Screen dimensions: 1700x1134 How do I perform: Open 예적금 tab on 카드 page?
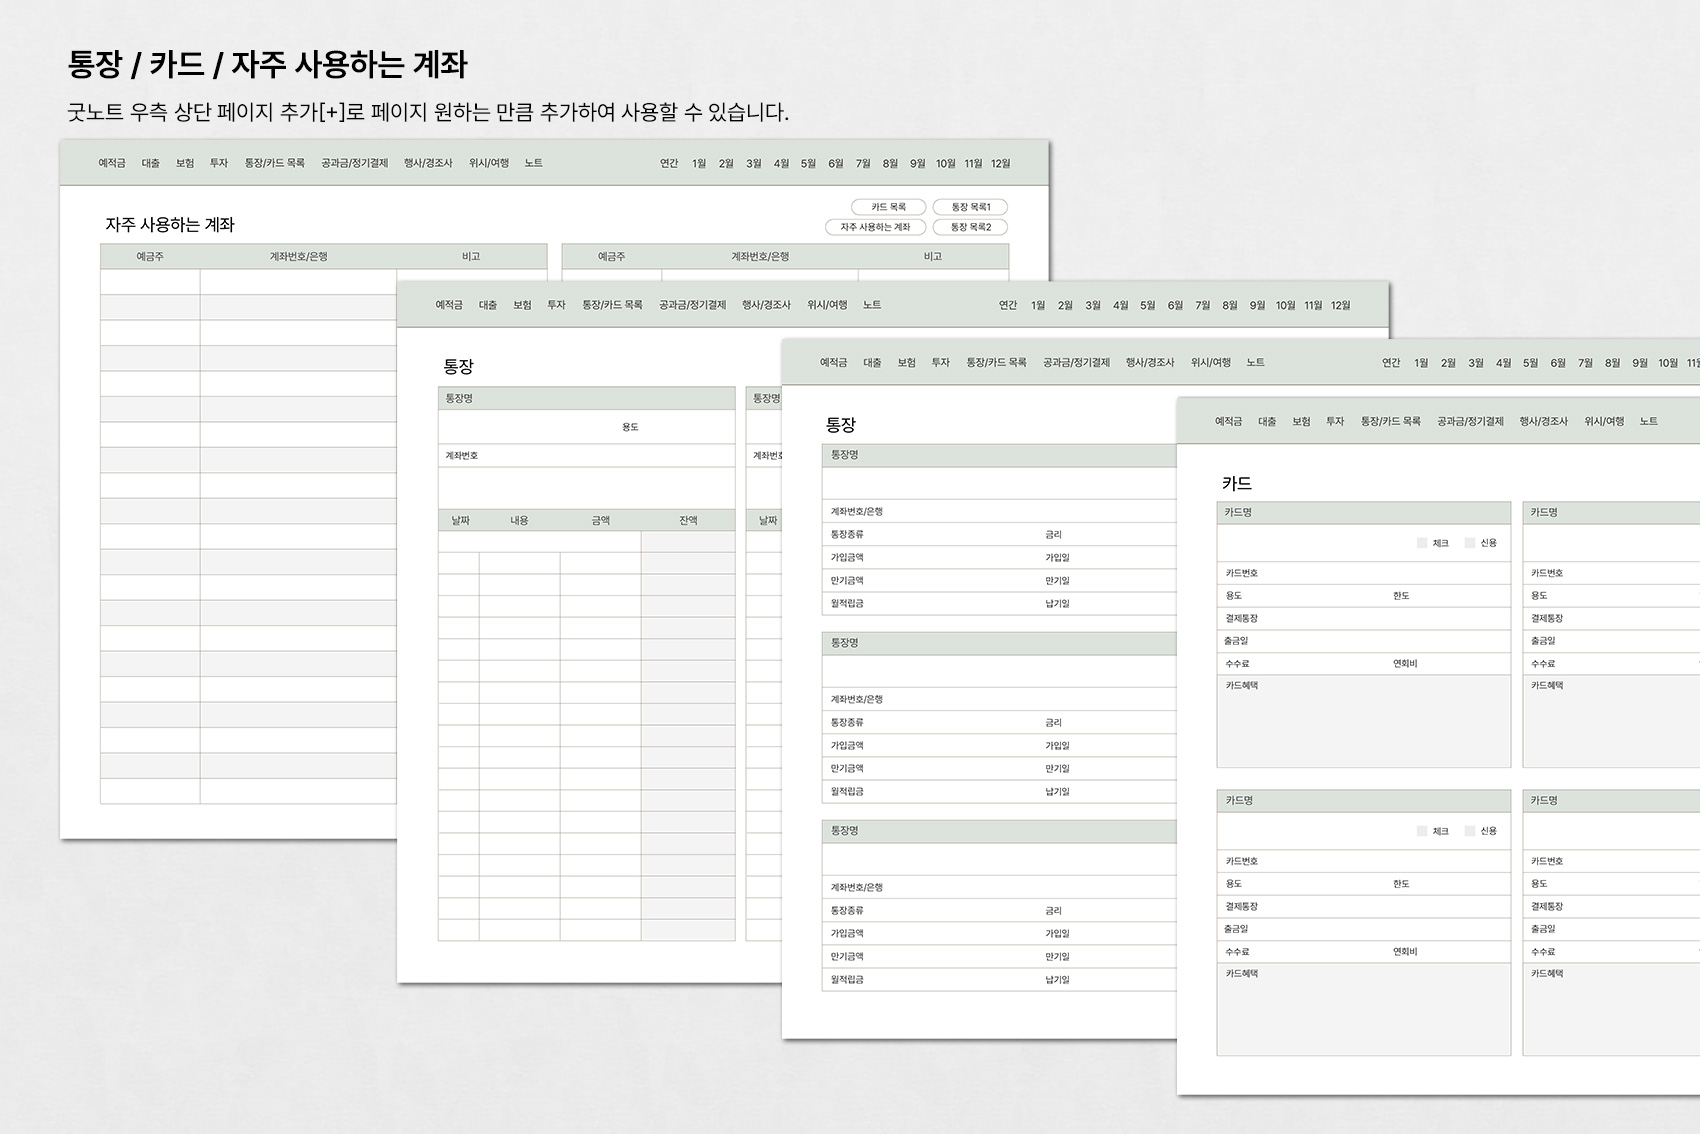[1229, 422]
